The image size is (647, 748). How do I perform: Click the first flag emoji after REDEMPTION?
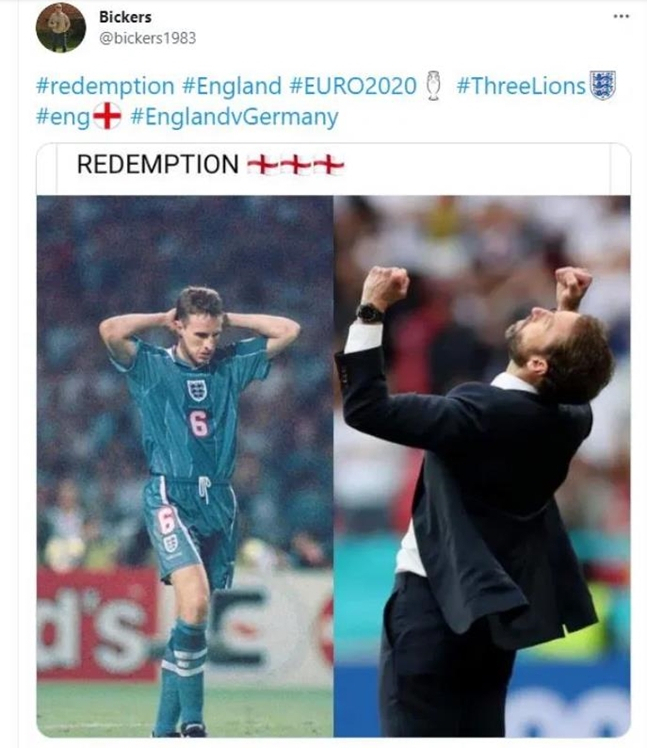262,166
